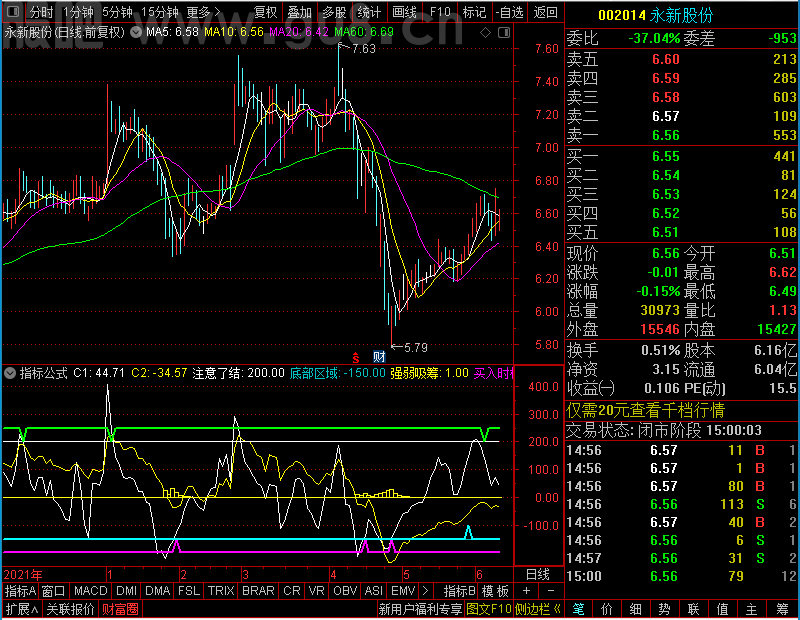Viewport: 800px width, 620px height.
Task: Switch indicator to BRAR
Action: tap(258, 591)
